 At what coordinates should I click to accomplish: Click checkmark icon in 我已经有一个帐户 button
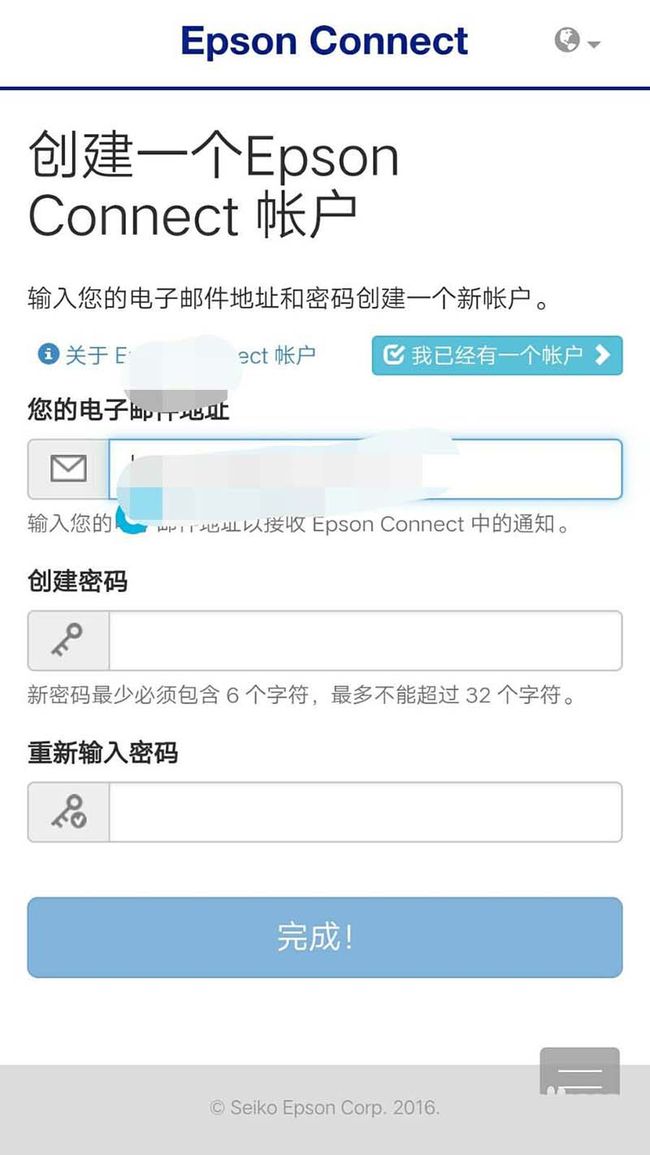tap(395, 355)
